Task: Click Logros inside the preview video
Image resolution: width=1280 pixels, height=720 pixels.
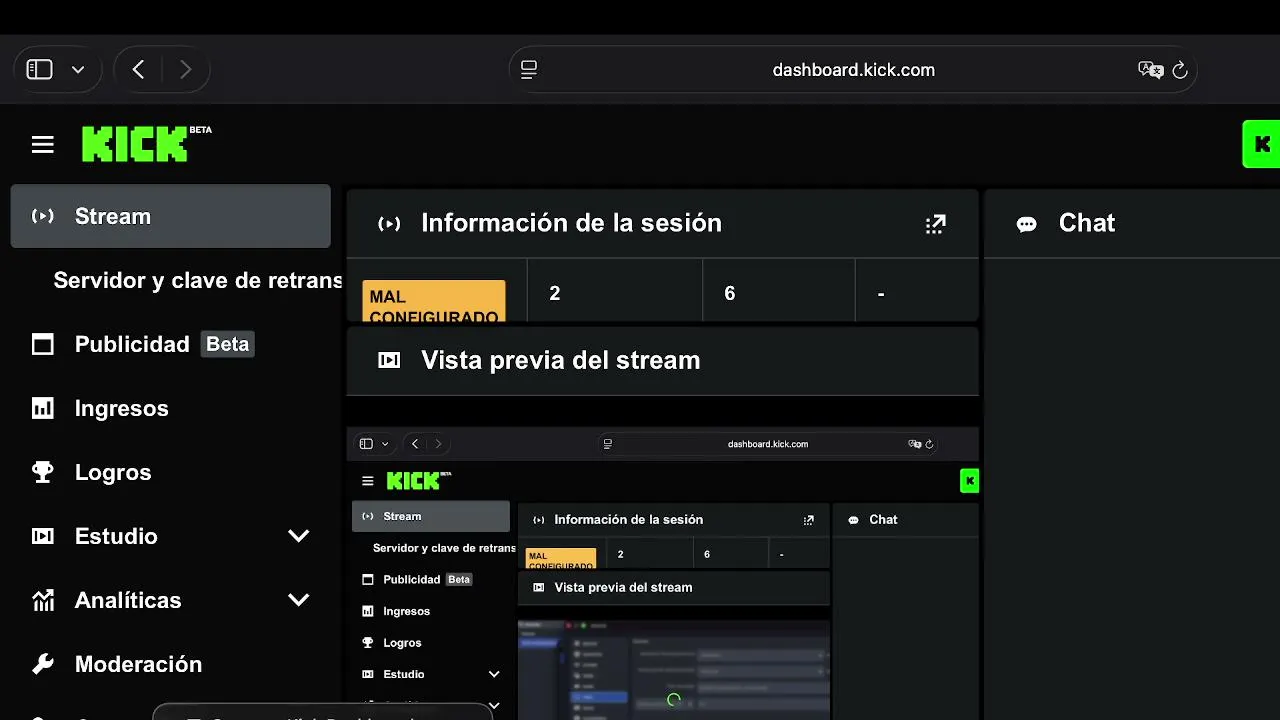Action: click(x=402, y=643)
